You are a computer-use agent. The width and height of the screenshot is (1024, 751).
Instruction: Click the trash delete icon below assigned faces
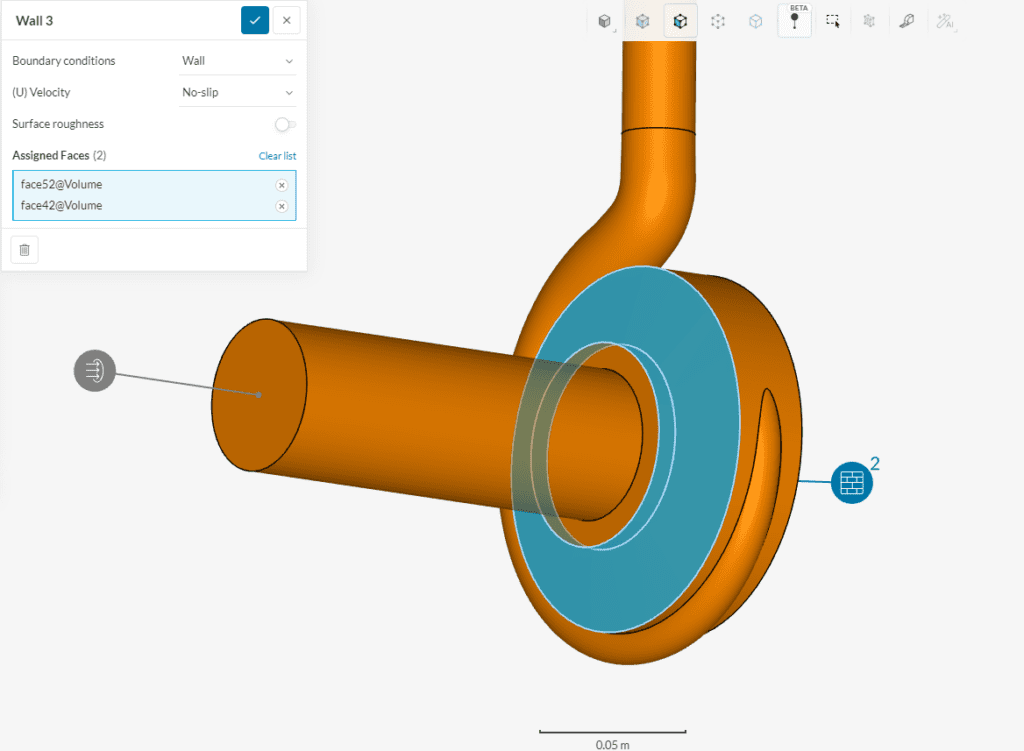[24, 249]
